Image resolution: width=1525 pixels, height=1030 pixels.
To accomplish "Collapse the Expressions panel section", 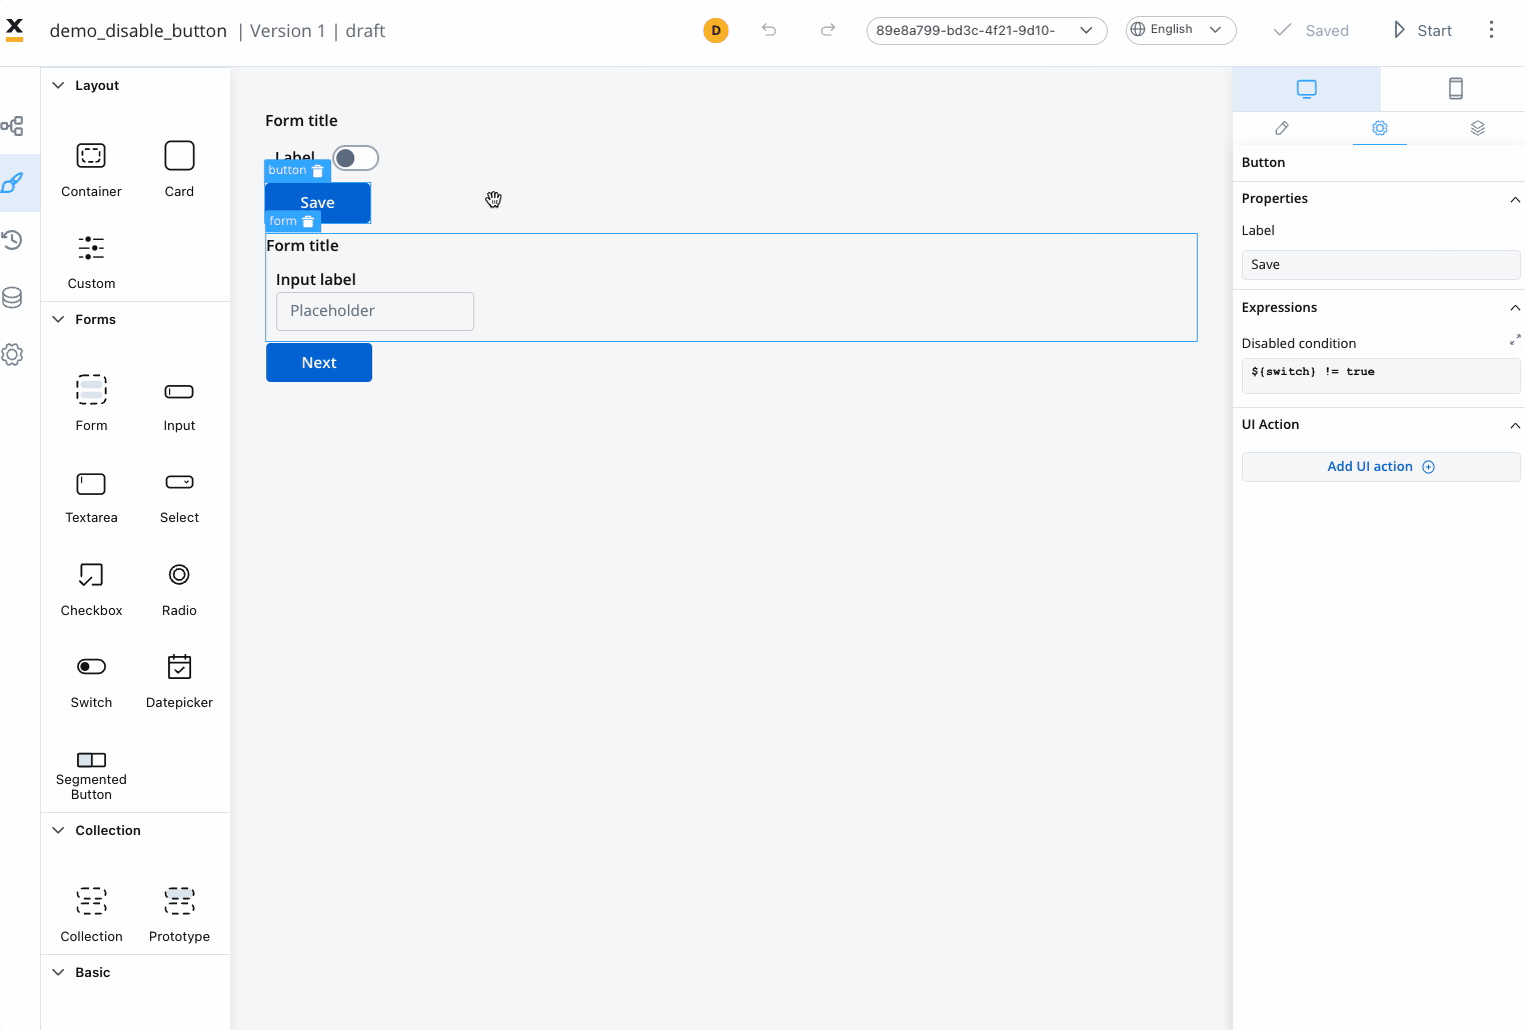I will (1515, 308).
